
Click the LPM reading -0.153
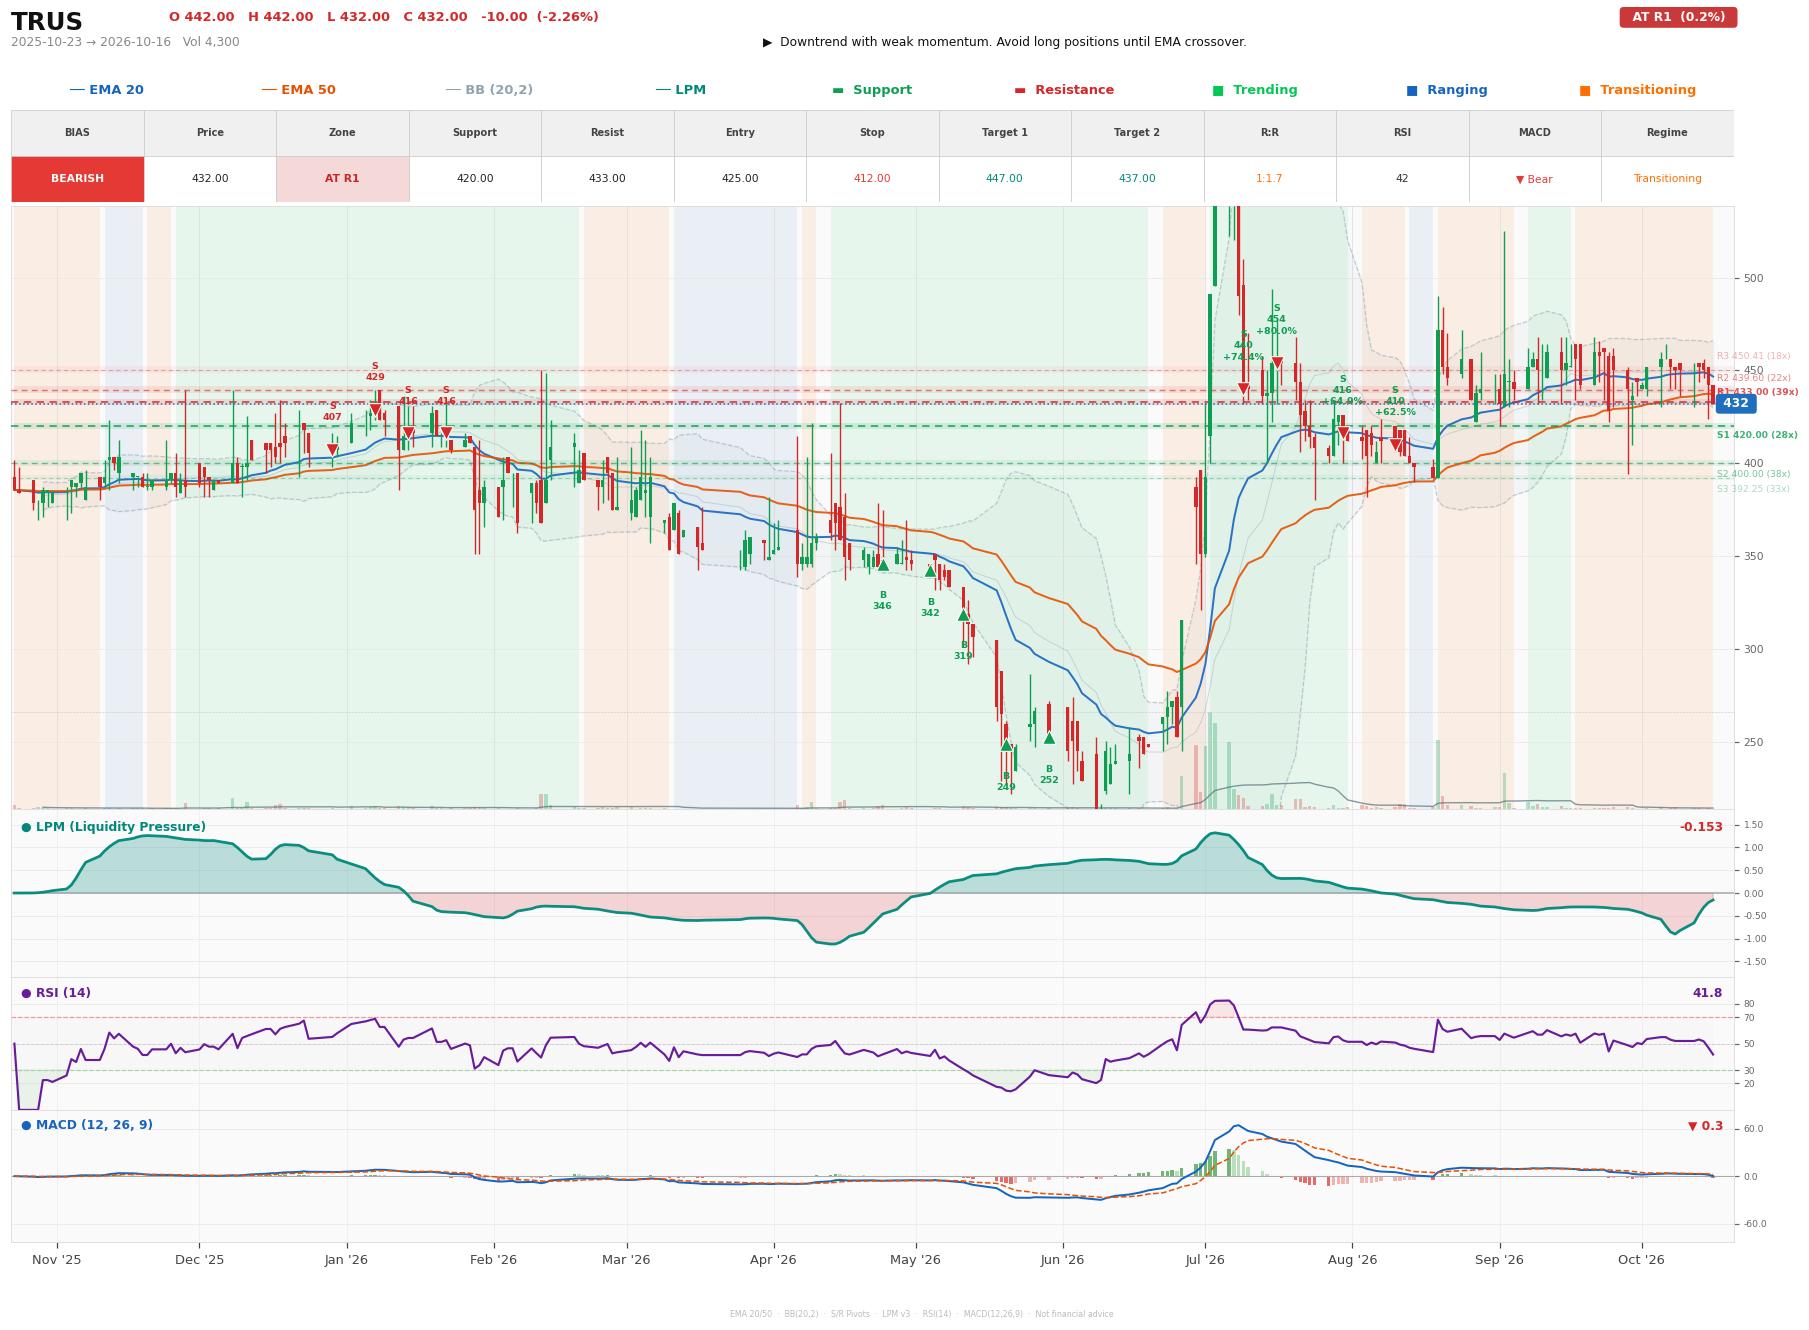point(1701,827)
